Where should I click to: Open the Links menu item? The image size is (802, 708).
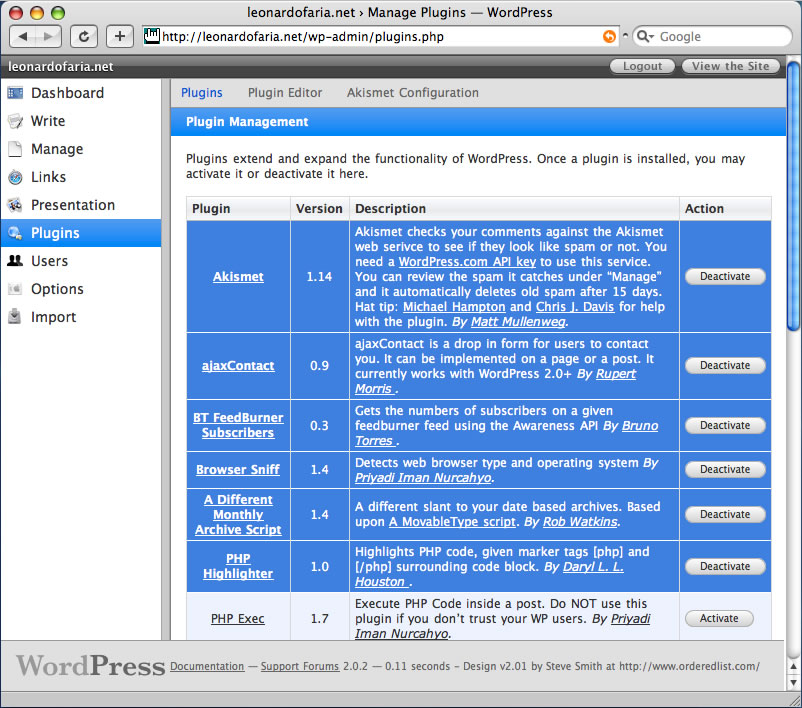pyautogui.click(x=49, y=177)
